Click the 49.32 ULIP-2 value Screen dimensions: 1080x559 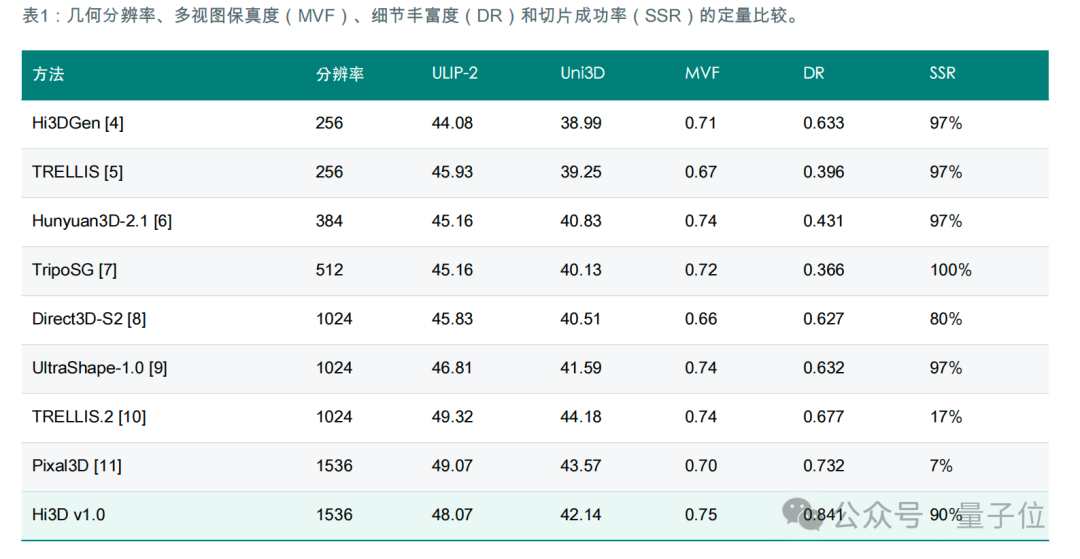tap(452, 416)
